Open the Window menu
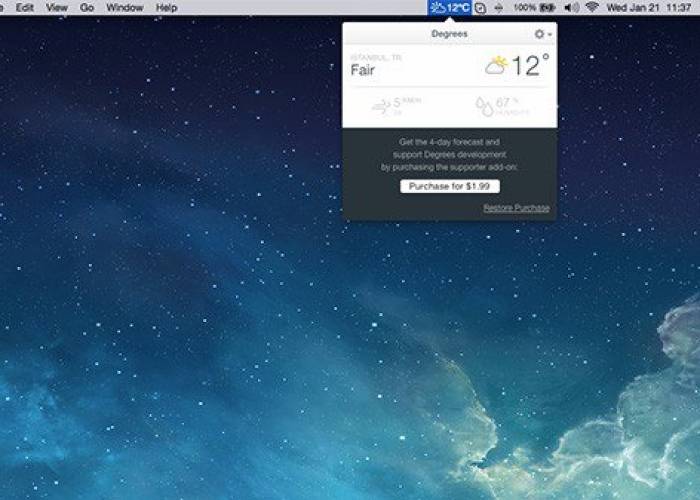Image resolution: width=700 pixels, height=500 pixels. point(125,8)
